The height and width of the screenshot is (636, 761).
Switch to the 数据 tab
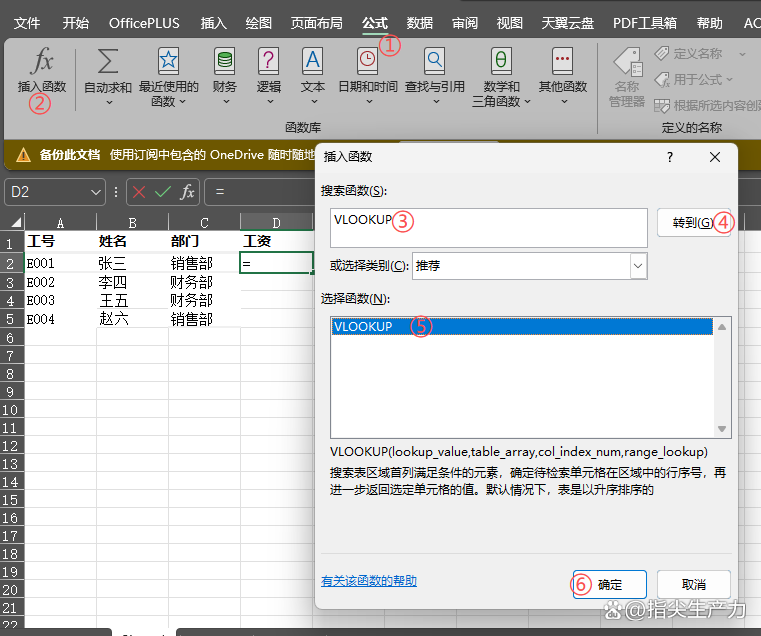(420, 23)
